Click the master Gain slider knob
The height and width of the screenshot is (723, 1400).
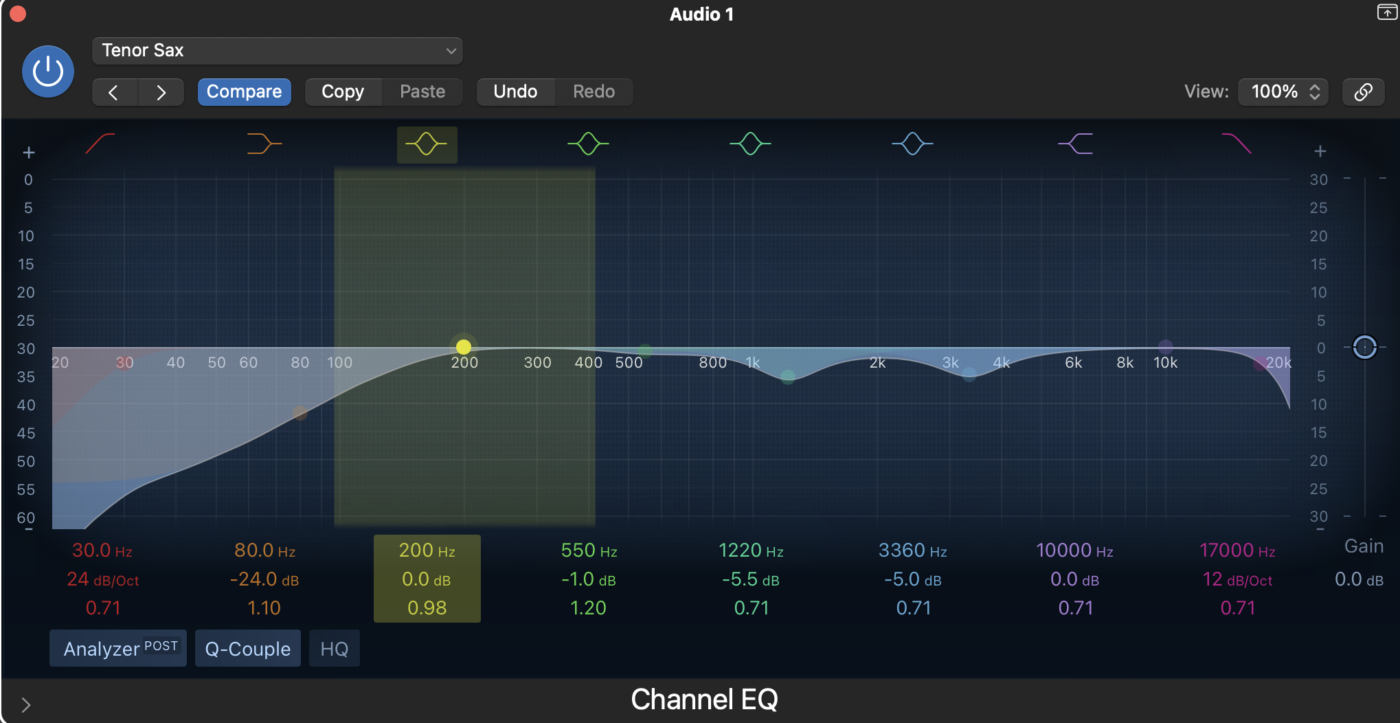tap(1365, 347)
